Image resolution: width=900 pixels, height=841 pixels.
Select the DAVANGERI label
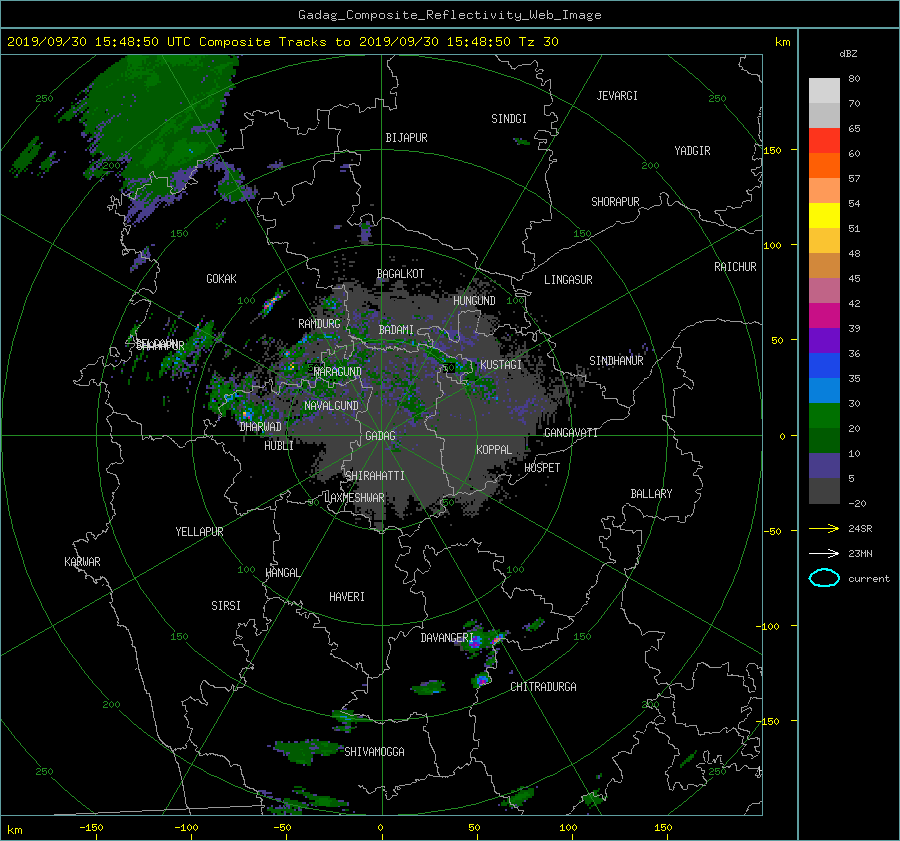tap(447, 638)
